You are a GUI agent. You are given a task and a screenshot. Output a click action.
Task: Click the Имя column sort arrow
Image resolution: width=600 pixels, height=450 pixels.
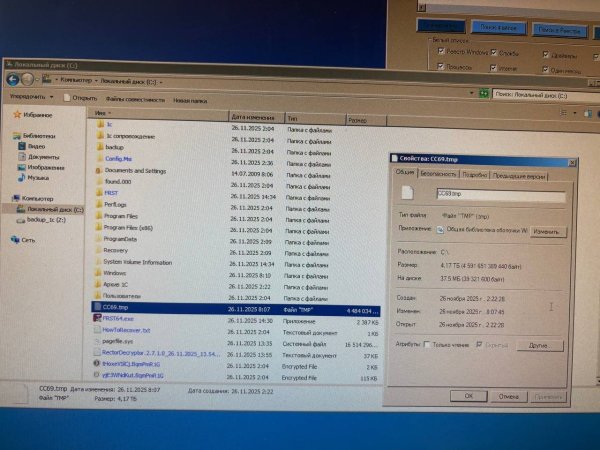pos(109,113)
